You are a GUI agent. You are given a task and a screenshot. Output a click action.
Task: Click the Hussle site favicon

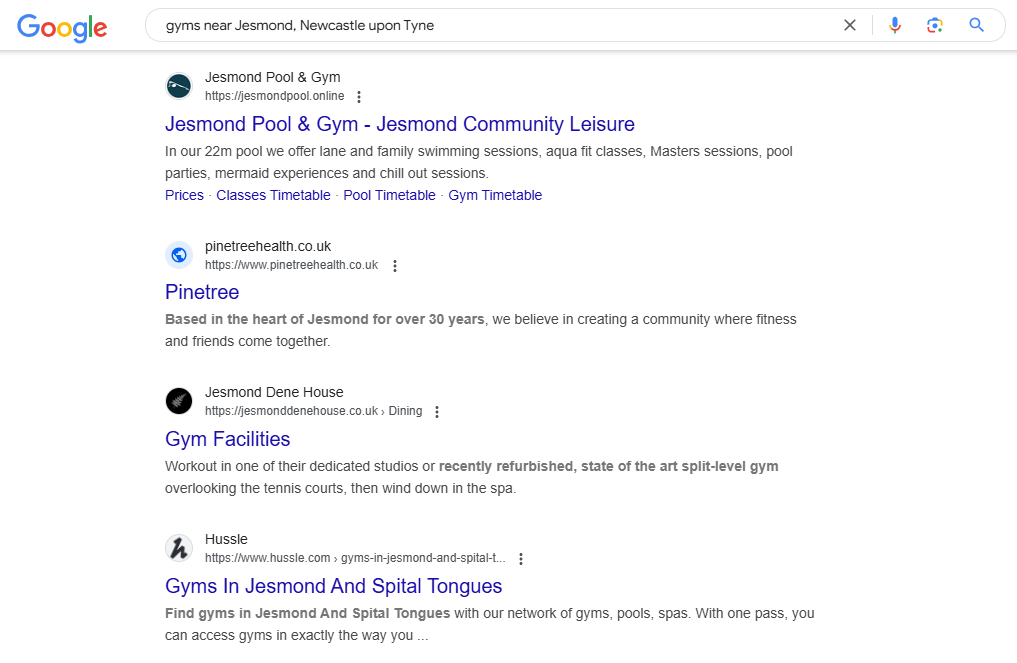coord(179,548)
